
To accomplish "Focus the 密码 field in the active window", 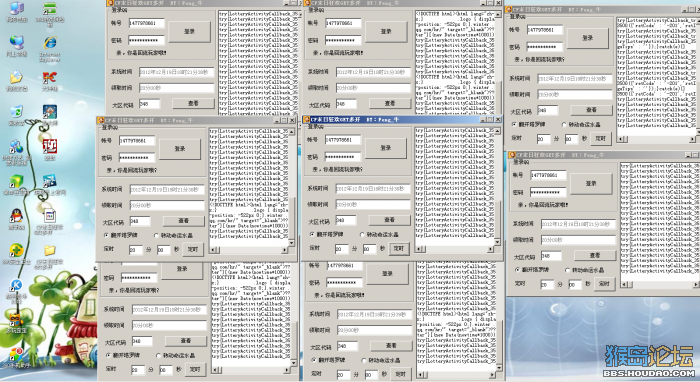I will pos(342,157).
